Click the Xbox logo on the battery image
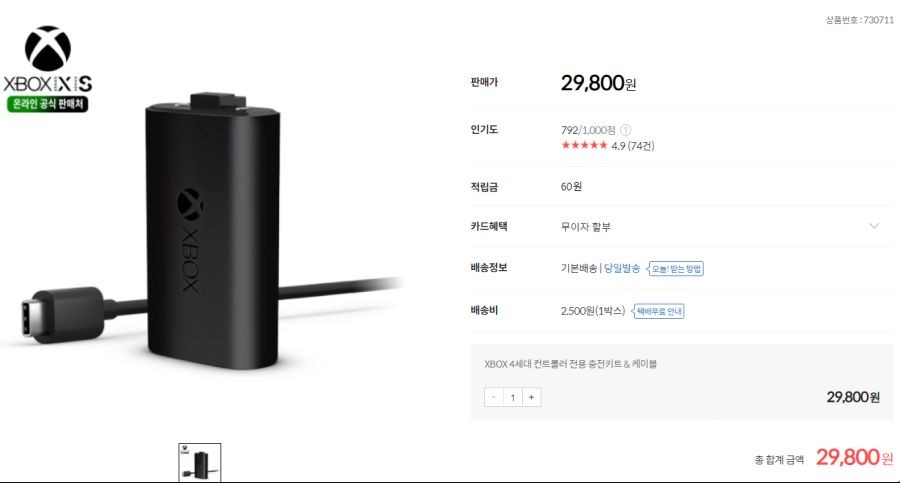 click(190, 204)
